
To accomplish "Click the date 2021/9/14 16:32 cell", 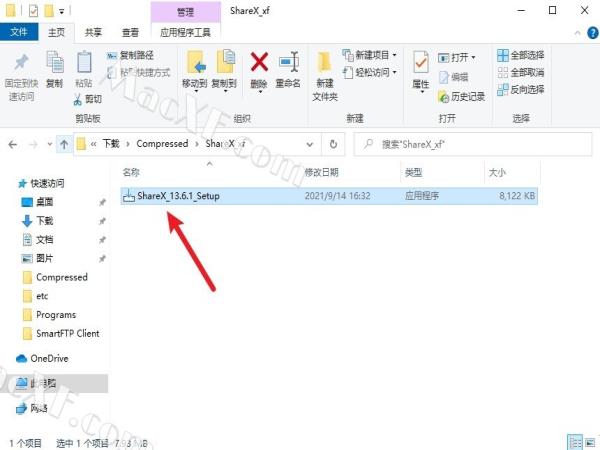I will tap(338, 196).
